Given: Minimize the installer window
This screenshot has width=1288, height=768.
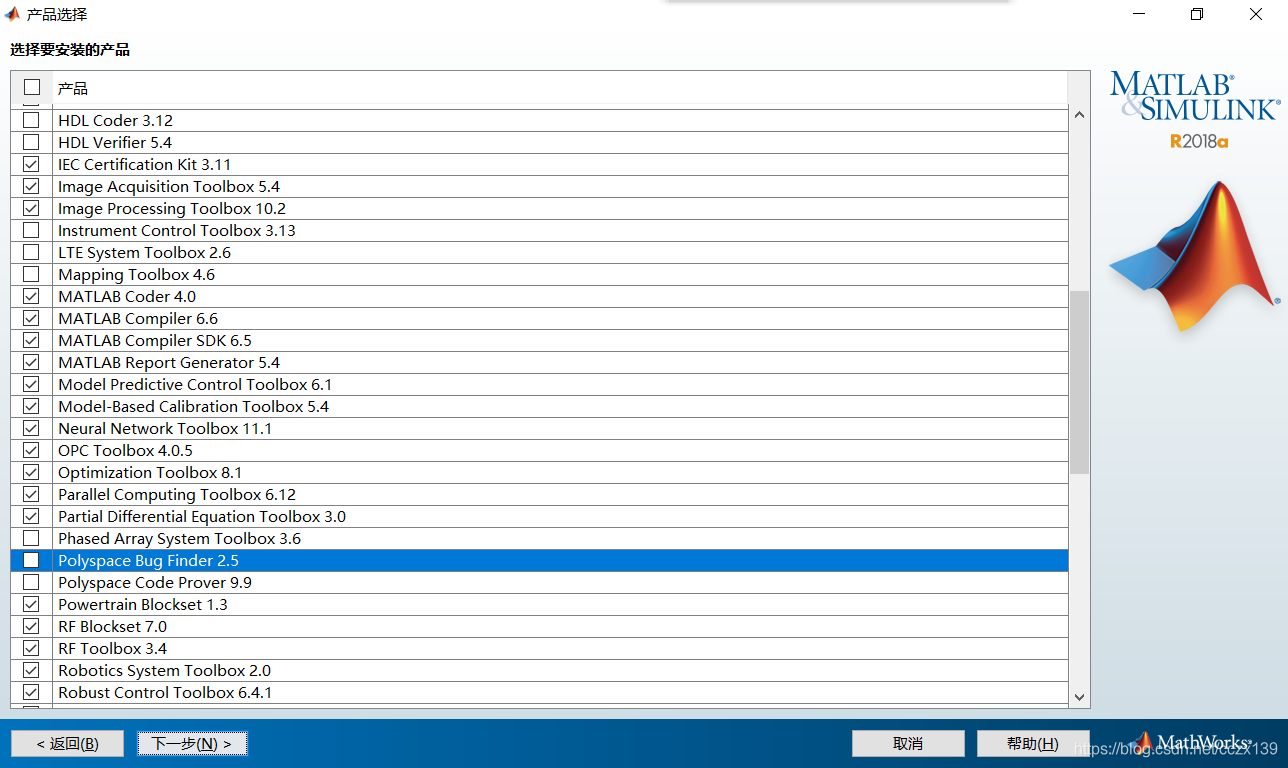Looking at the screenshot, I should coord(1139,14).
